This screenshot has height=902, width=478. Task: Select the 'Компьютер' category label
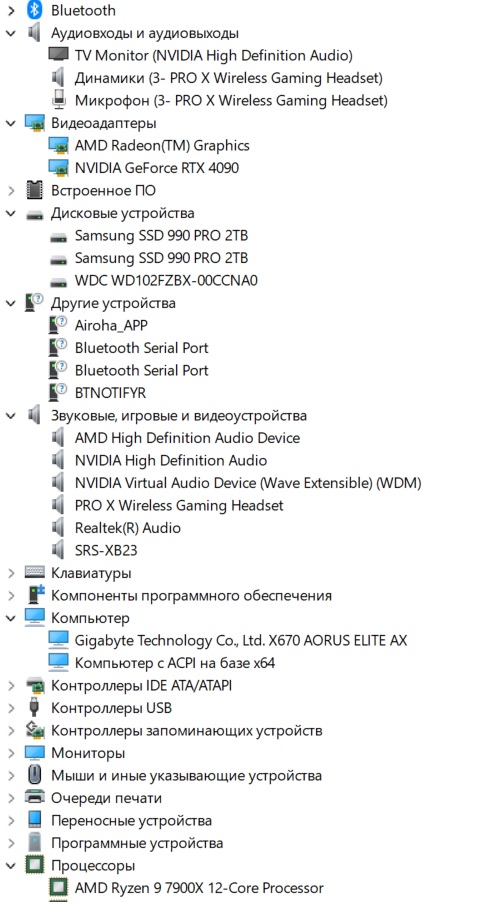(x=90, y=618)
